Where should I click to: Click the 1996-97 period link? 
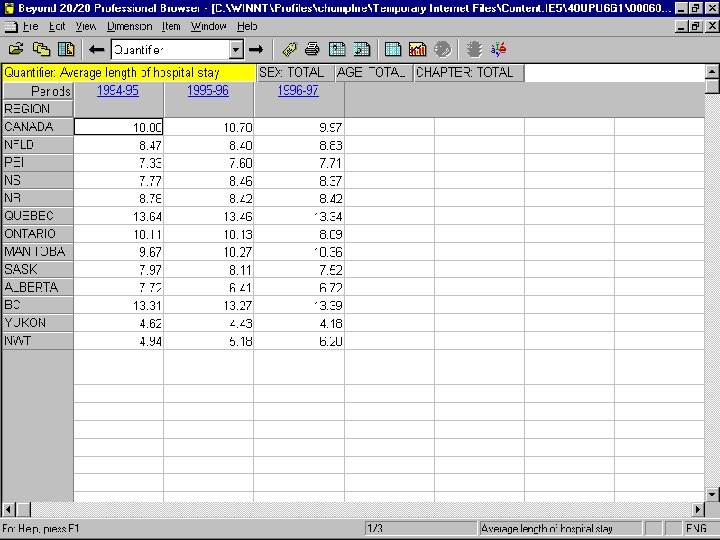(x=298, y=90)
